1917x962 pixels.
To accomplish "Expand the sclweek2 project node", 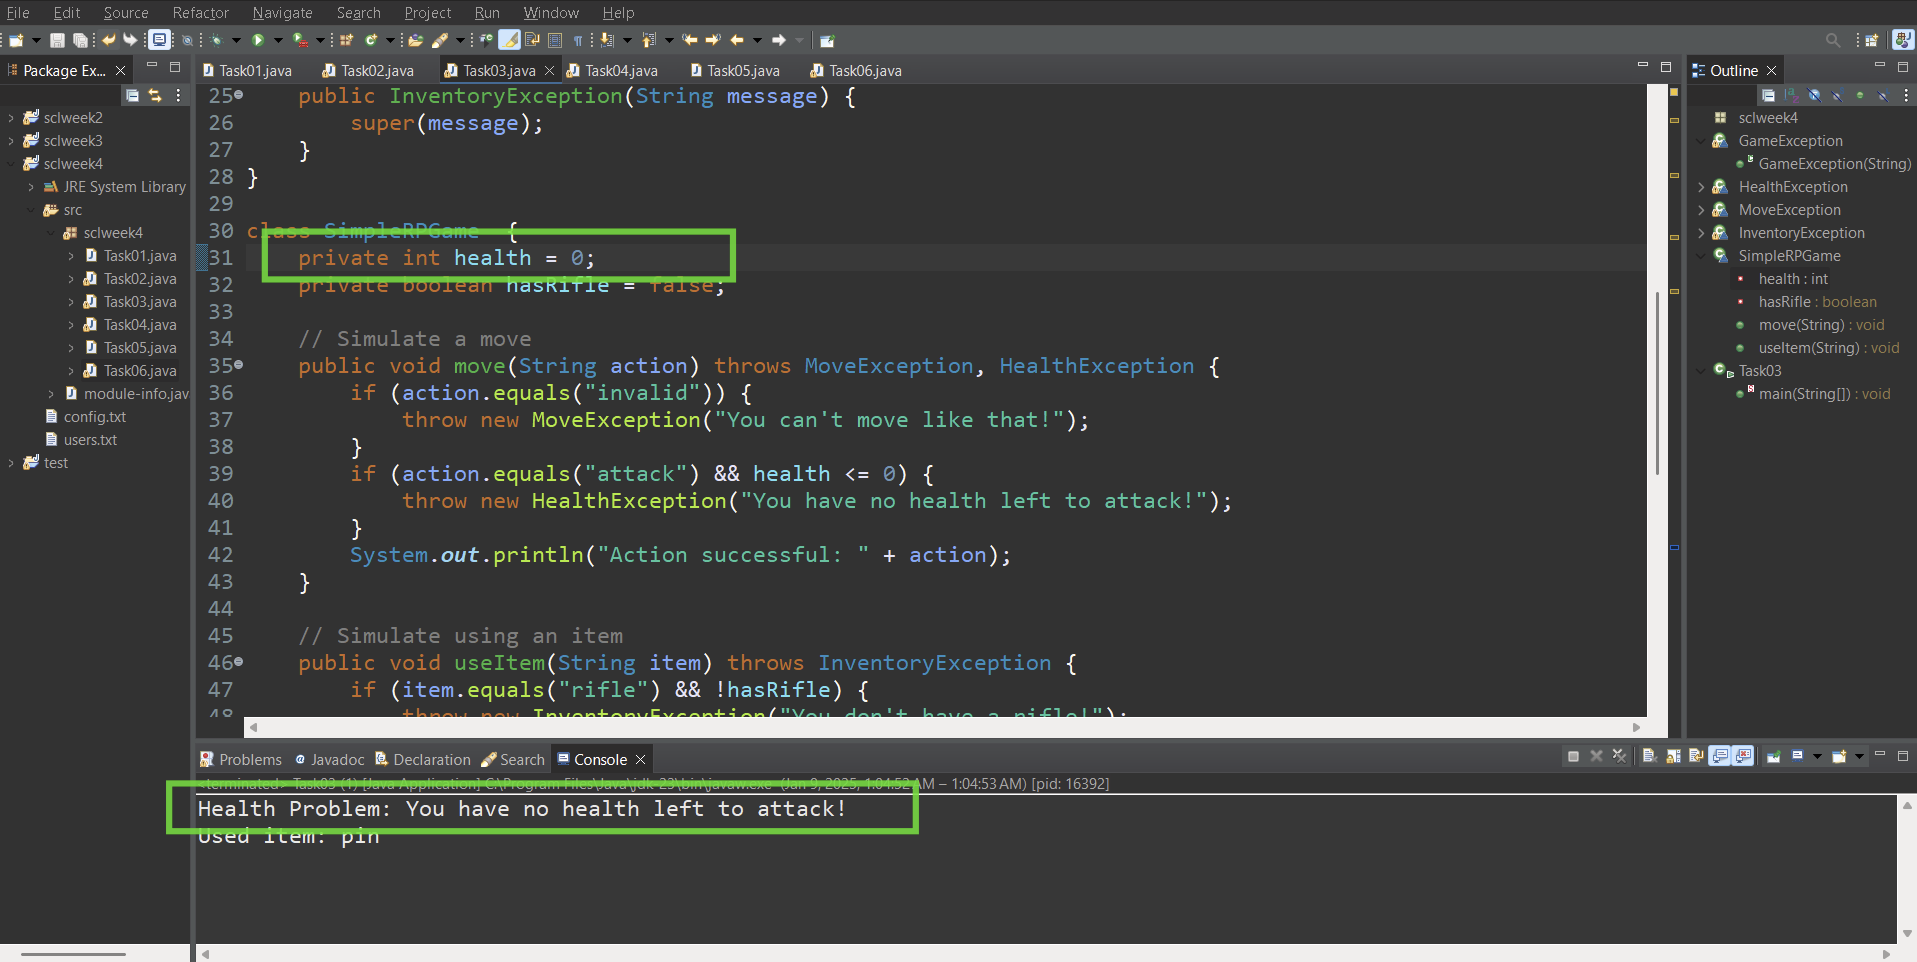I will (11, 118).
